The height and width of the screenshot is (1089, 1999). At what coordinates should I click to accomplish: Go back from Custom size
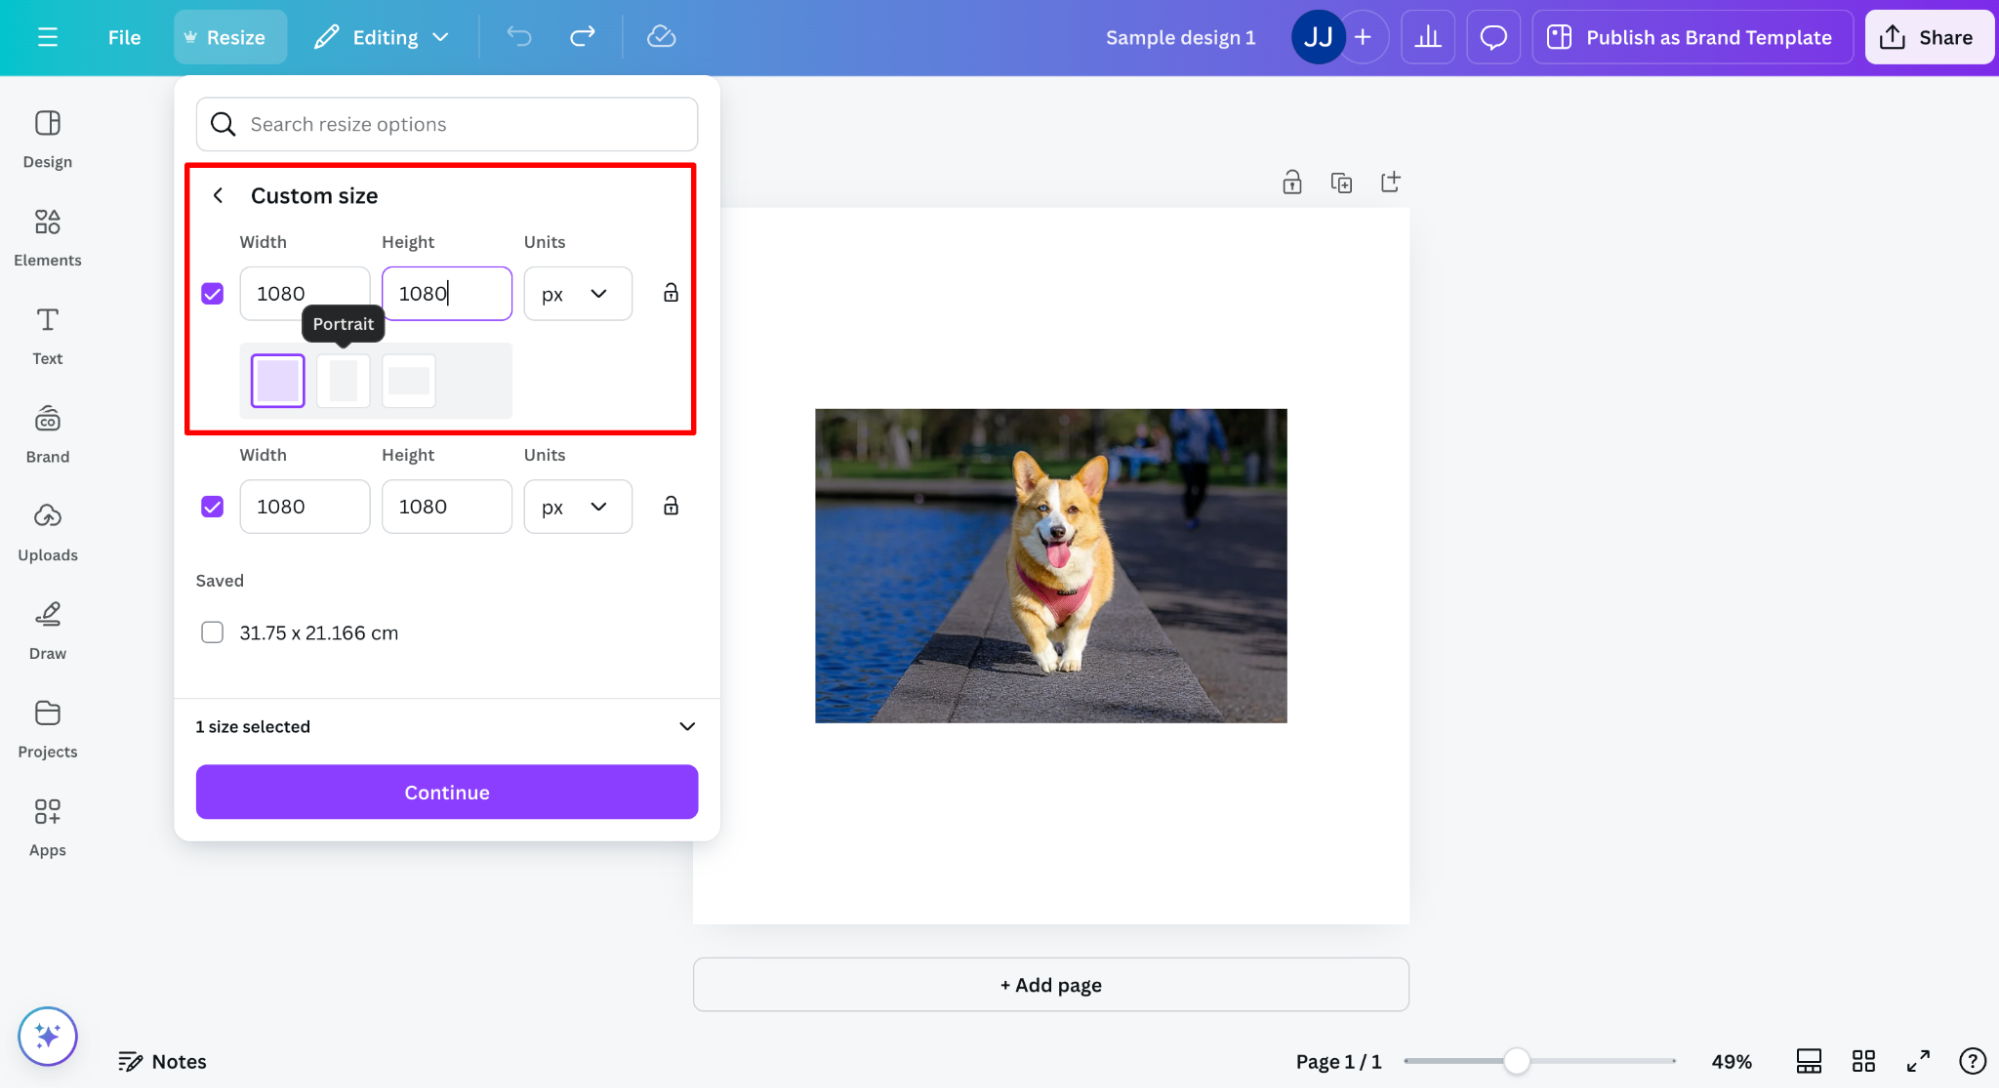coord(218,195)
